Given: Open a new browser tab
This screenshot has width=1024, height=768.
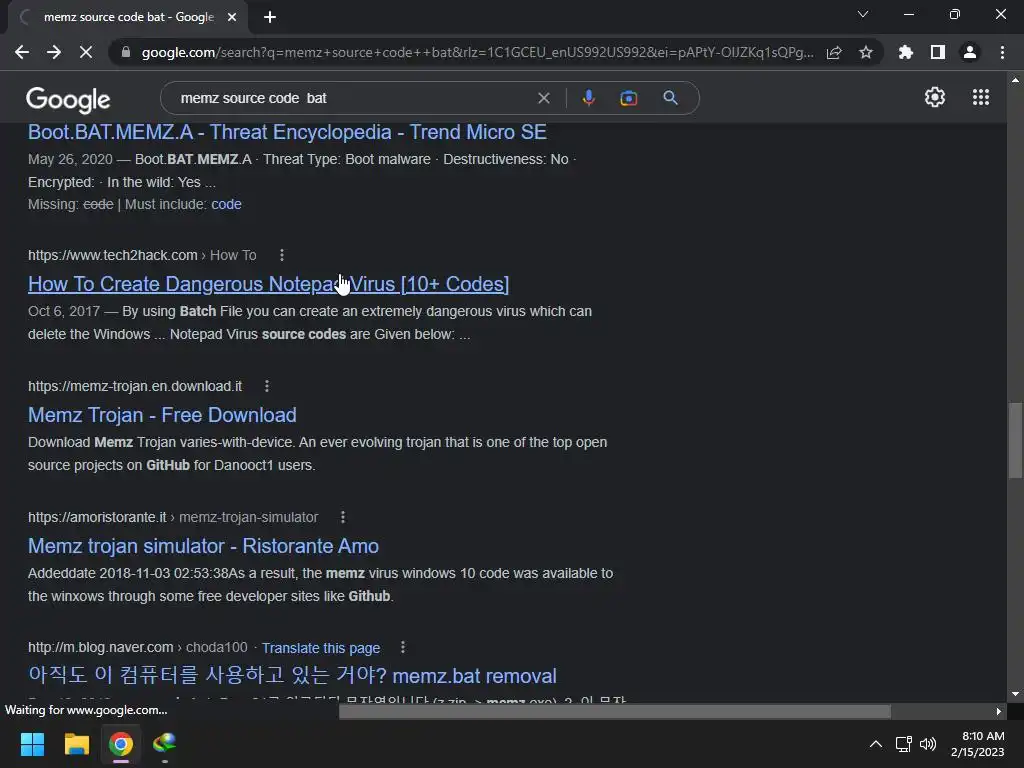Looking at the screenshot, I should (x=270, y=17).
